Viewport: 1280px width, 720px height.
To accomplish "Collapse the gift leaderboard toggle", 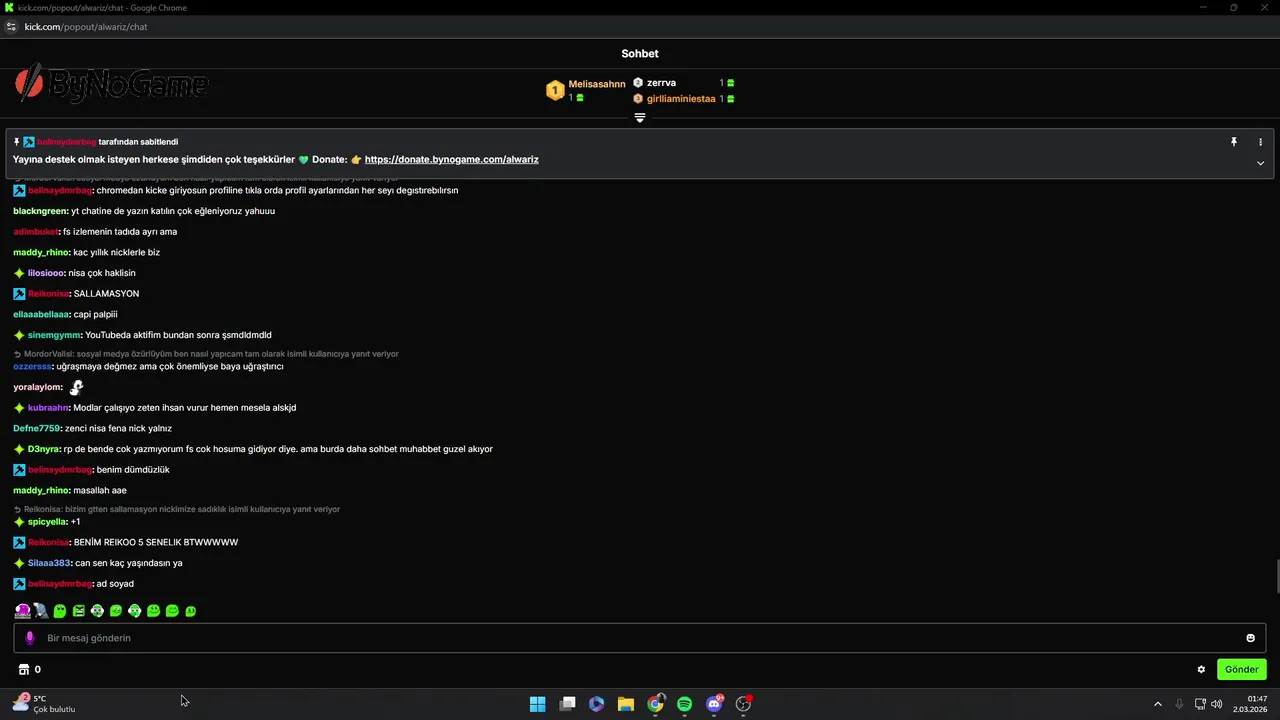I will (x=640, y=117).
